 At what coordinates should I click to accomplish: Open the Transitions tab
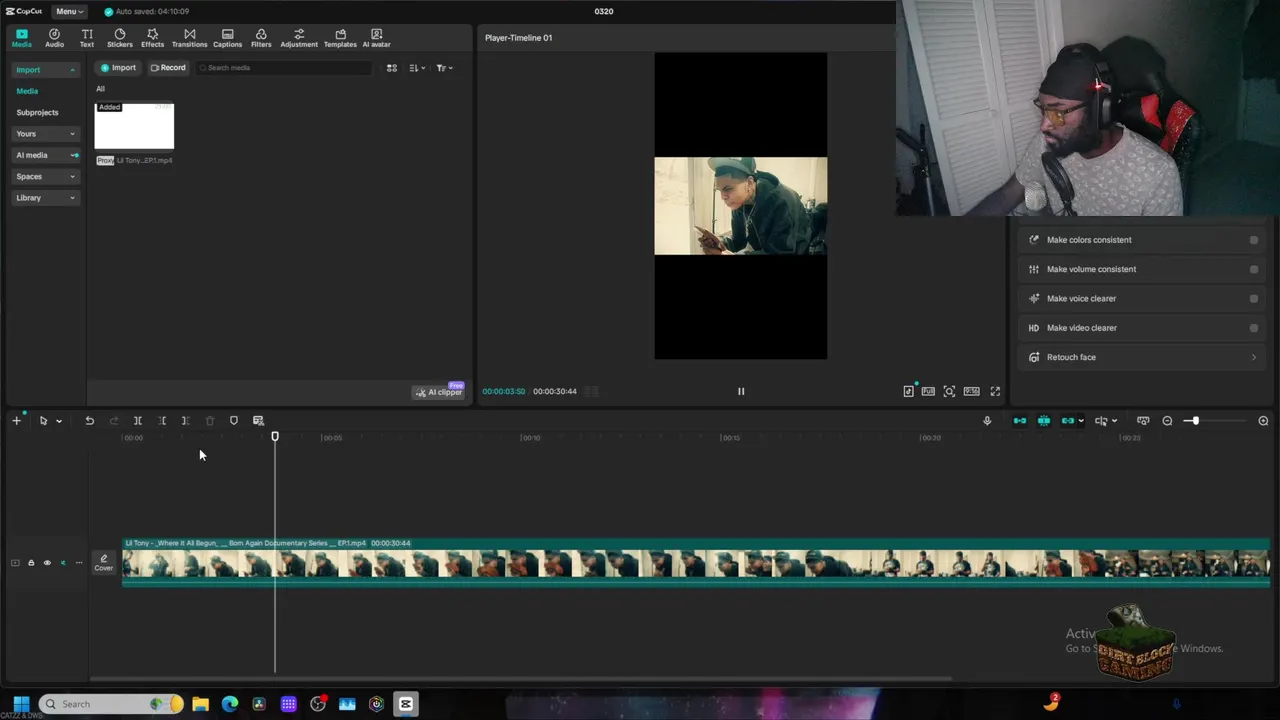tap(189, 38)
